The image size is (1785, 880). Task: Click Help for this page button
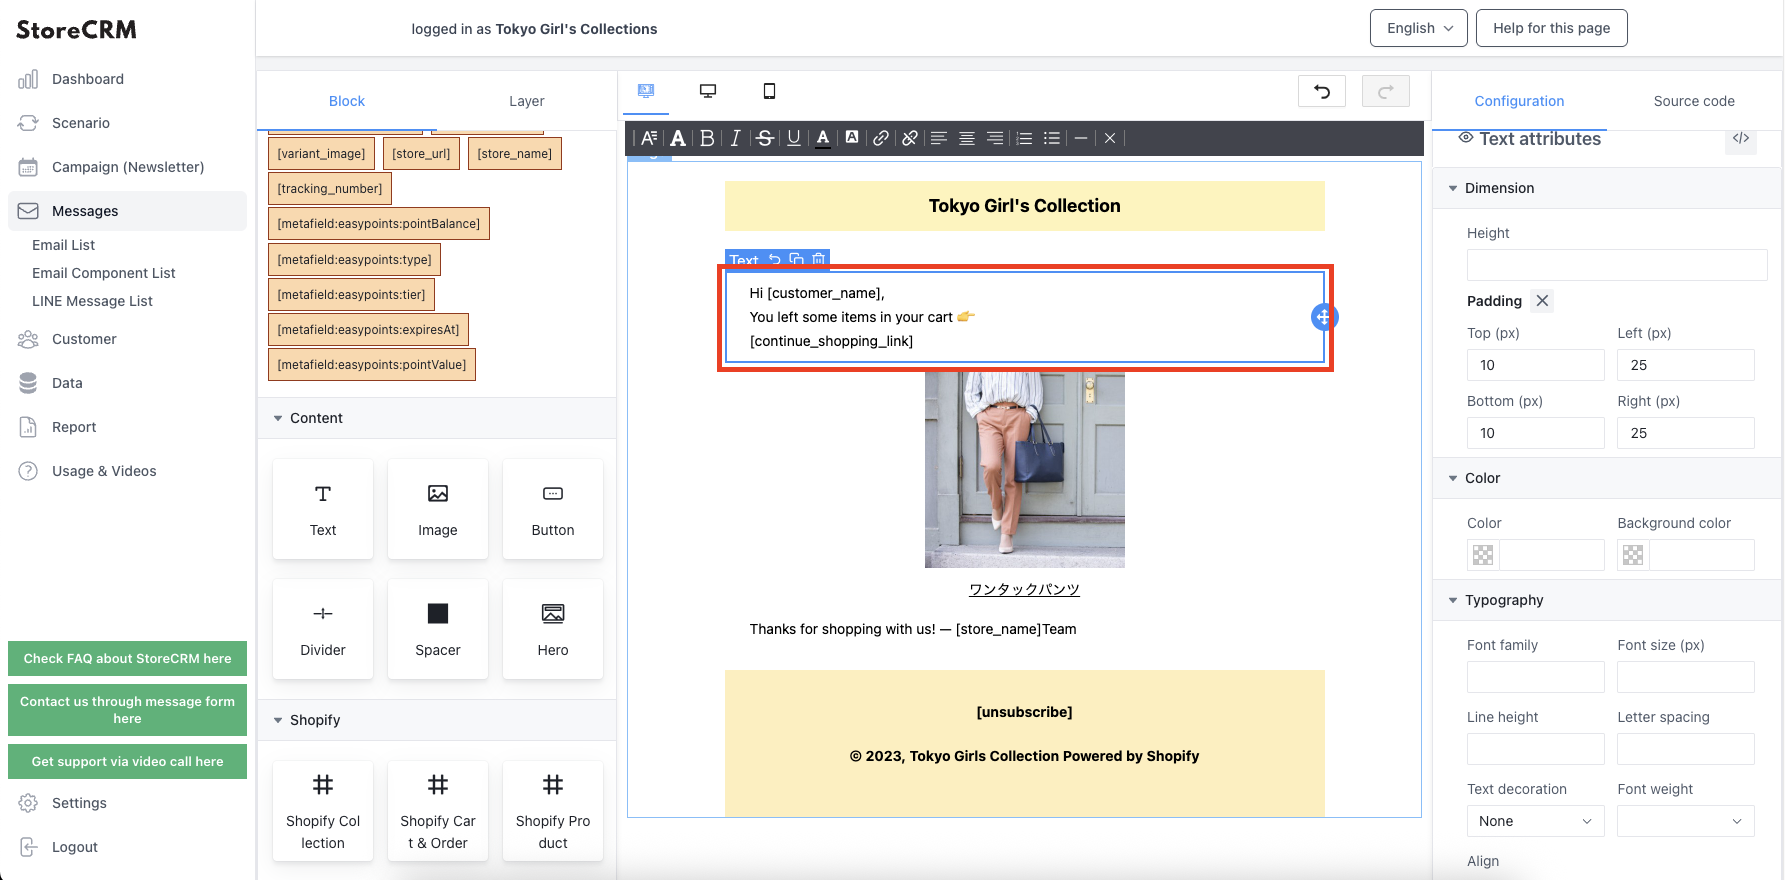1552,28
